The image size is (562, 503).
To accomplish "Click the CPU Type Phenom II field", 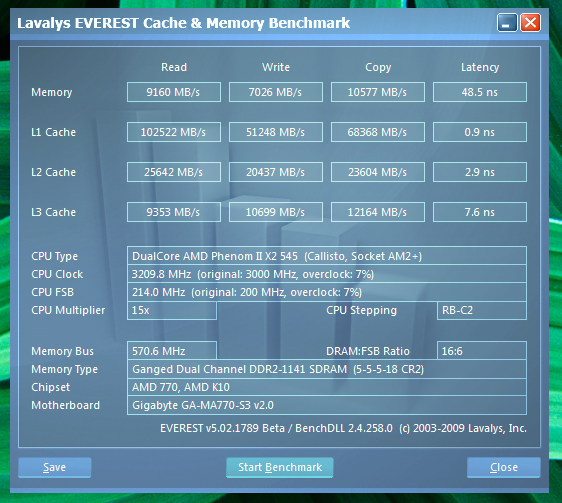I will pyautogui.click(x=327, y=256).
